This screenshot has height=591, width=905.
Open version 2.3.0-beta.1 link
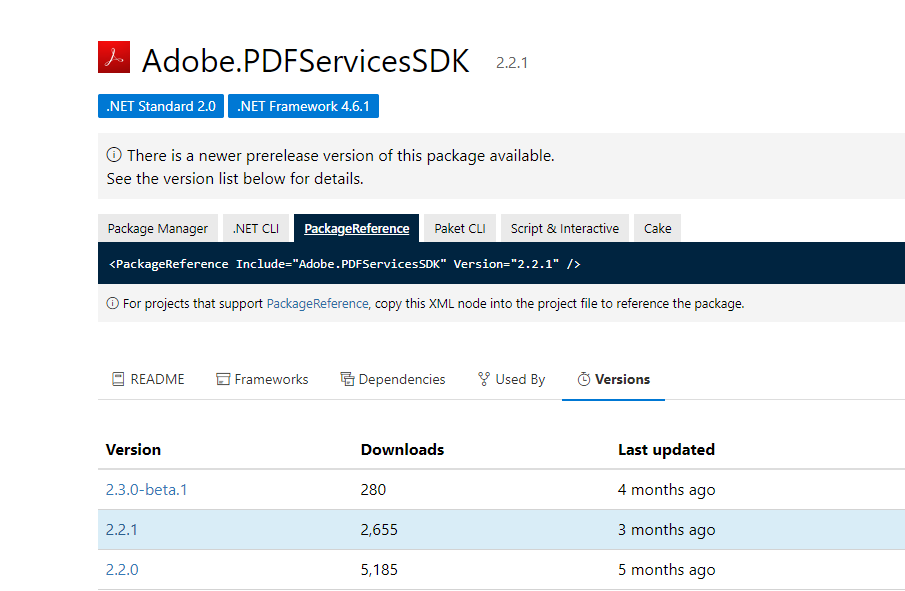pyautogui.click(x=146, y=489)
